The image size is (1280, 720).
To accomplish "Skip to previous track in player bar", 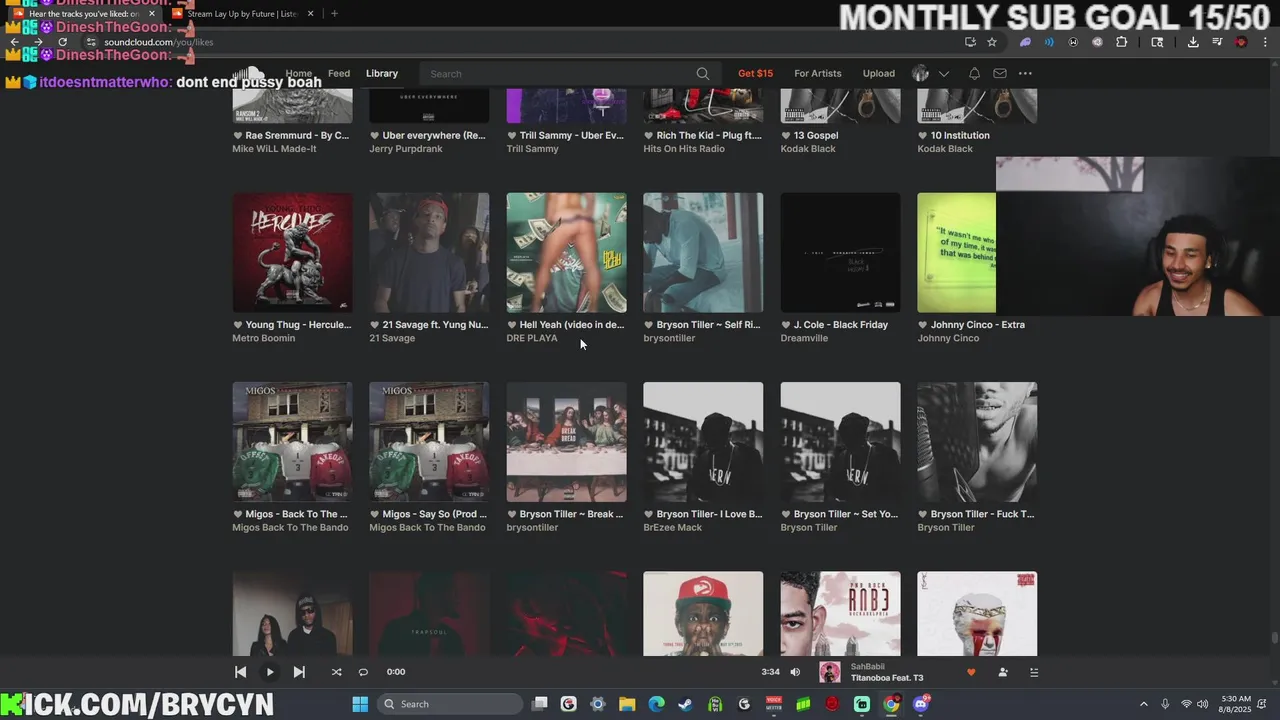I will [240, 672].
